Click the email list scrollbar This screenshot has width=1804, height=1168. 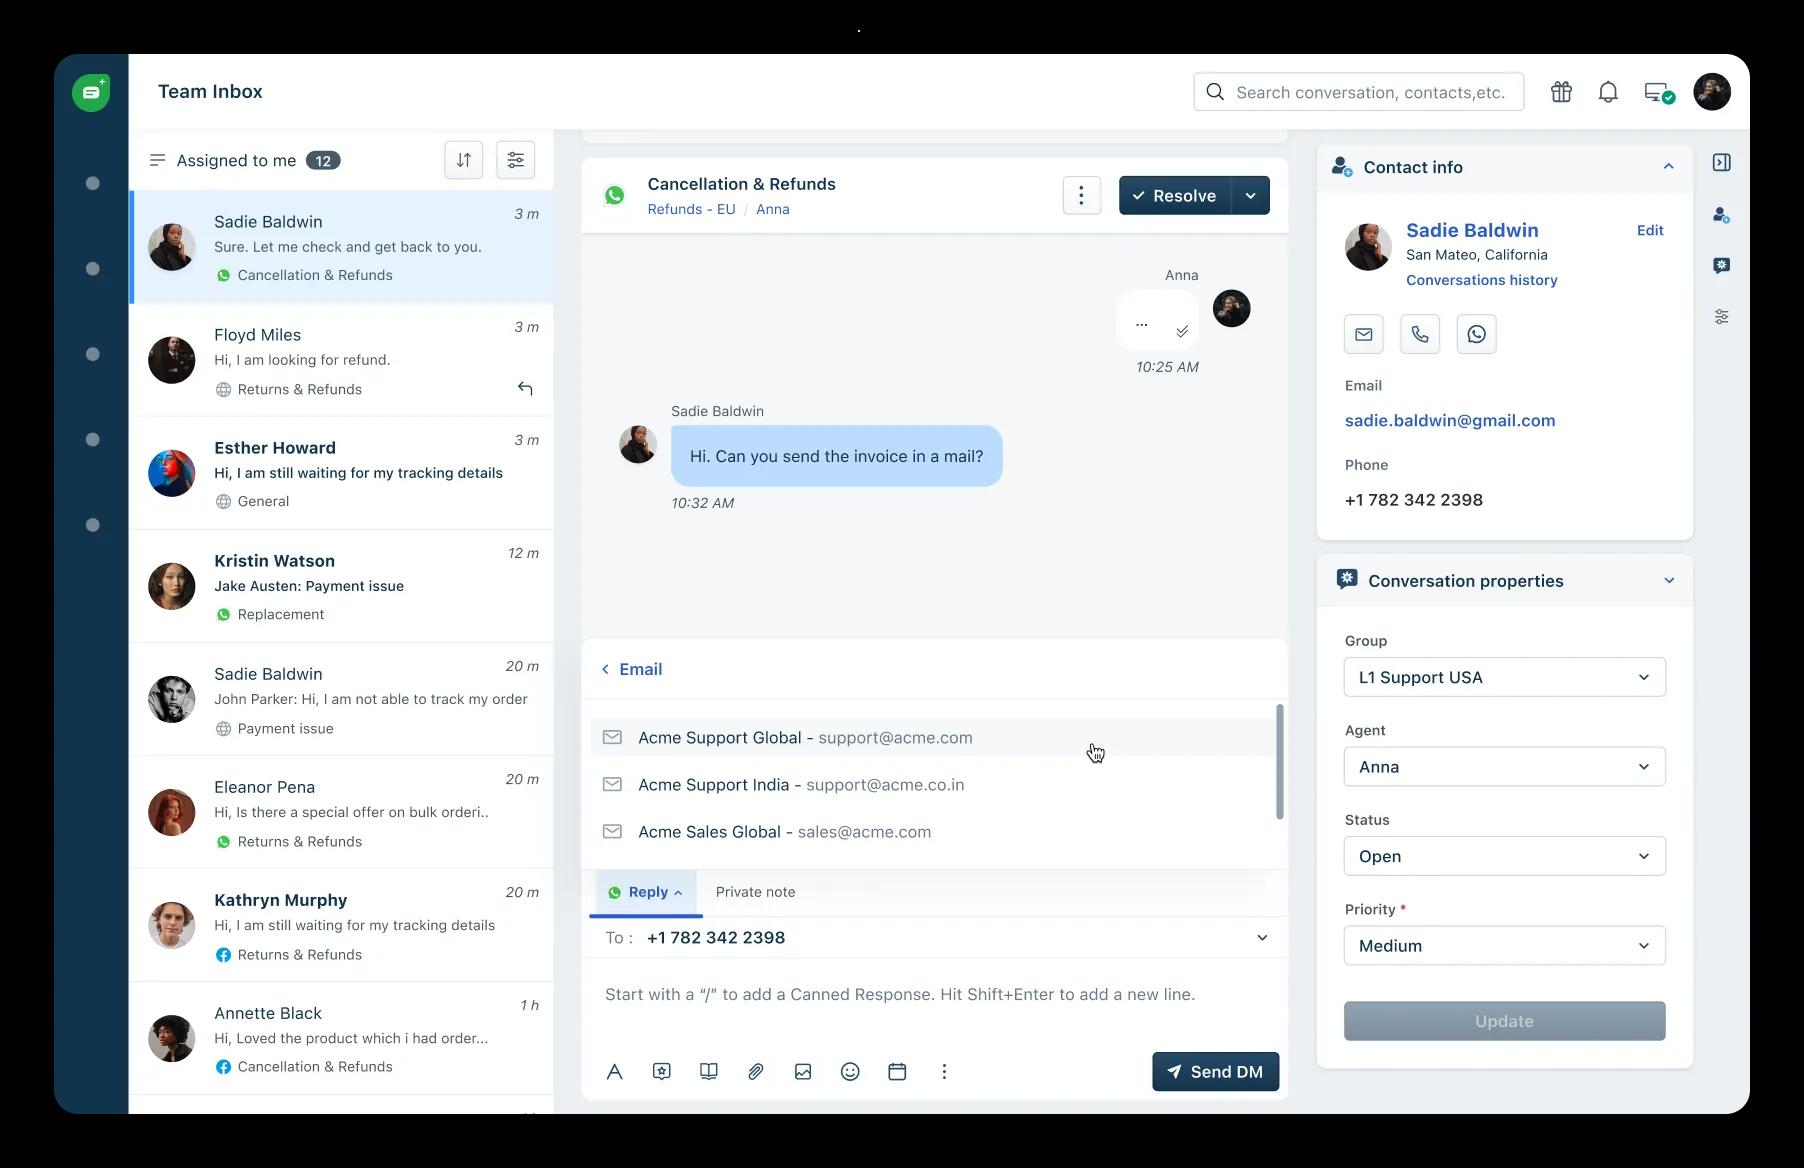tap(1279, 762)
